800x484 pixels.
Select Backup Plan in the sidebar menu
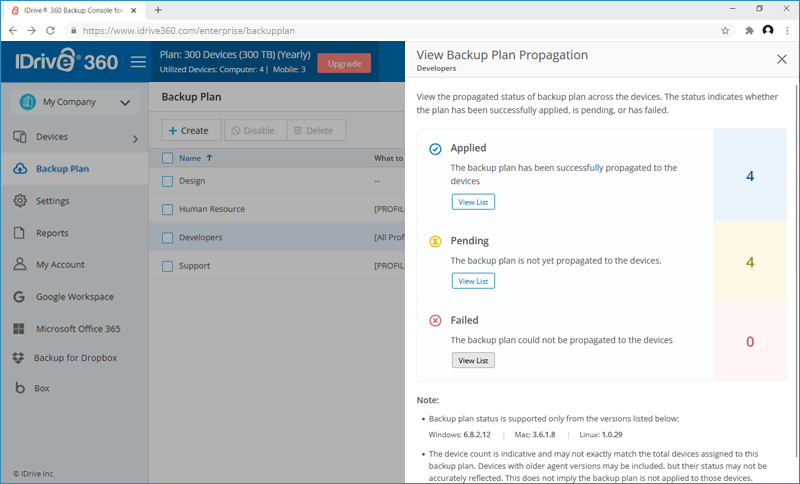pos(62,169)
